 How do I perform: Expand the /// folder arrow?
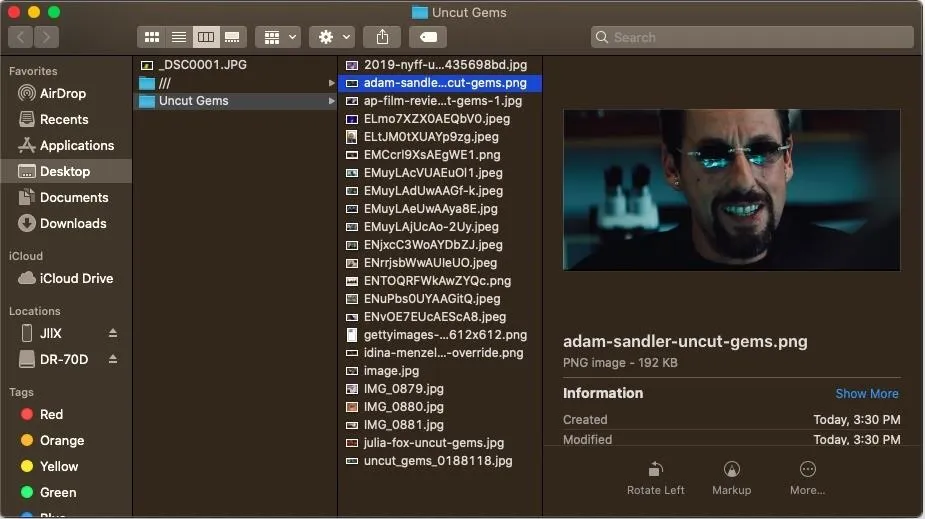click(332, 83)
